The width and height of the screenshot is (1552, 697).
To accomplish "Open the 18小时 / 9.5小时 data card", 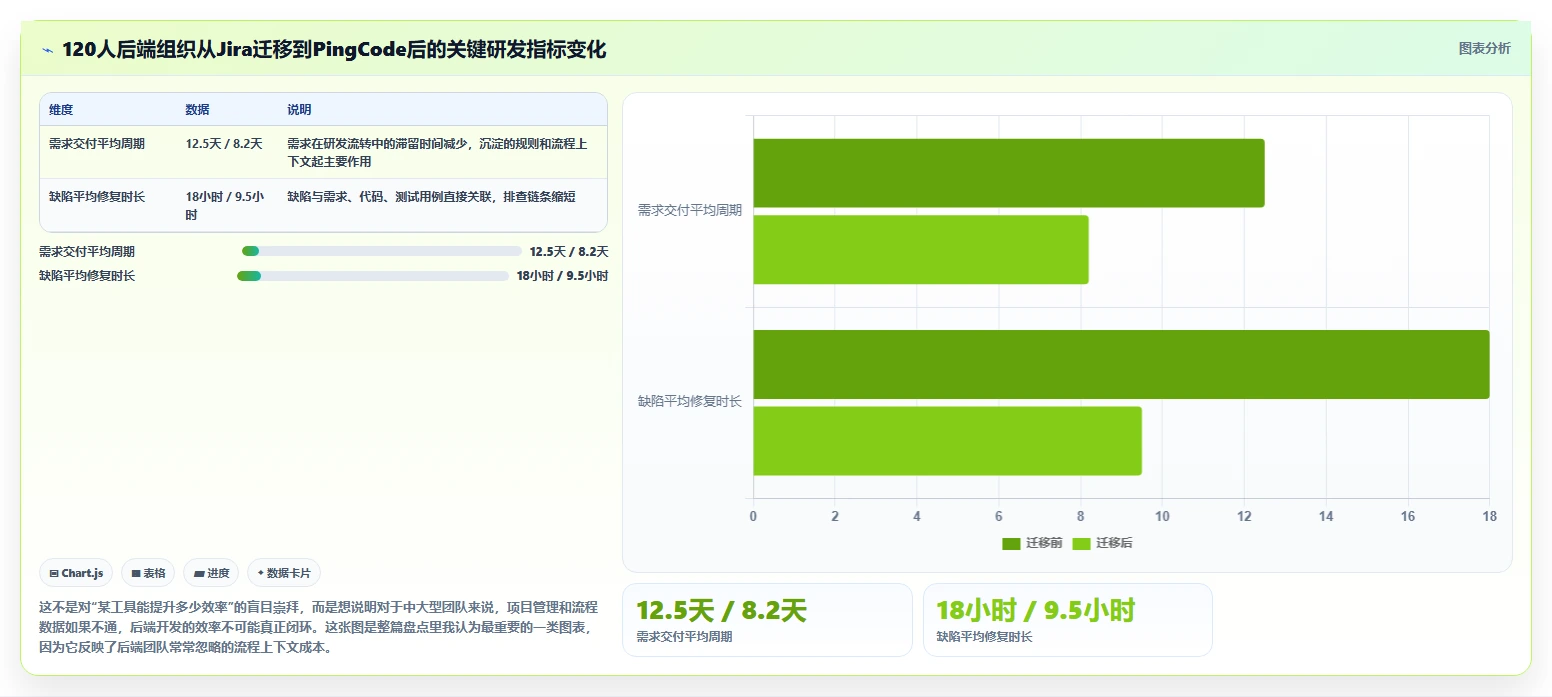I will coord(1067,620).
